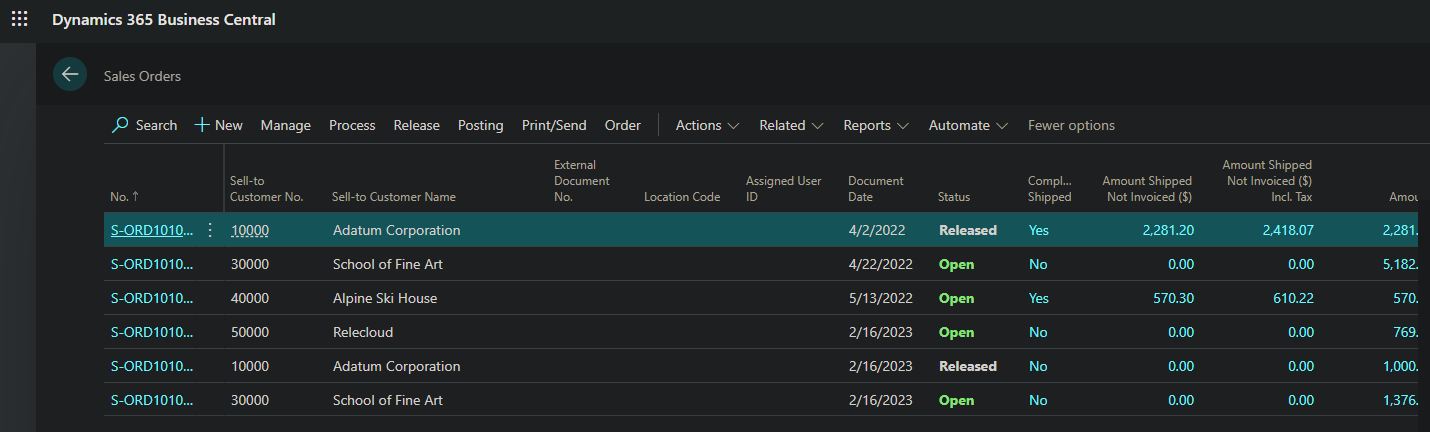Click Amount Shipped Not Invoiced ($) header

coord(1147,189)
